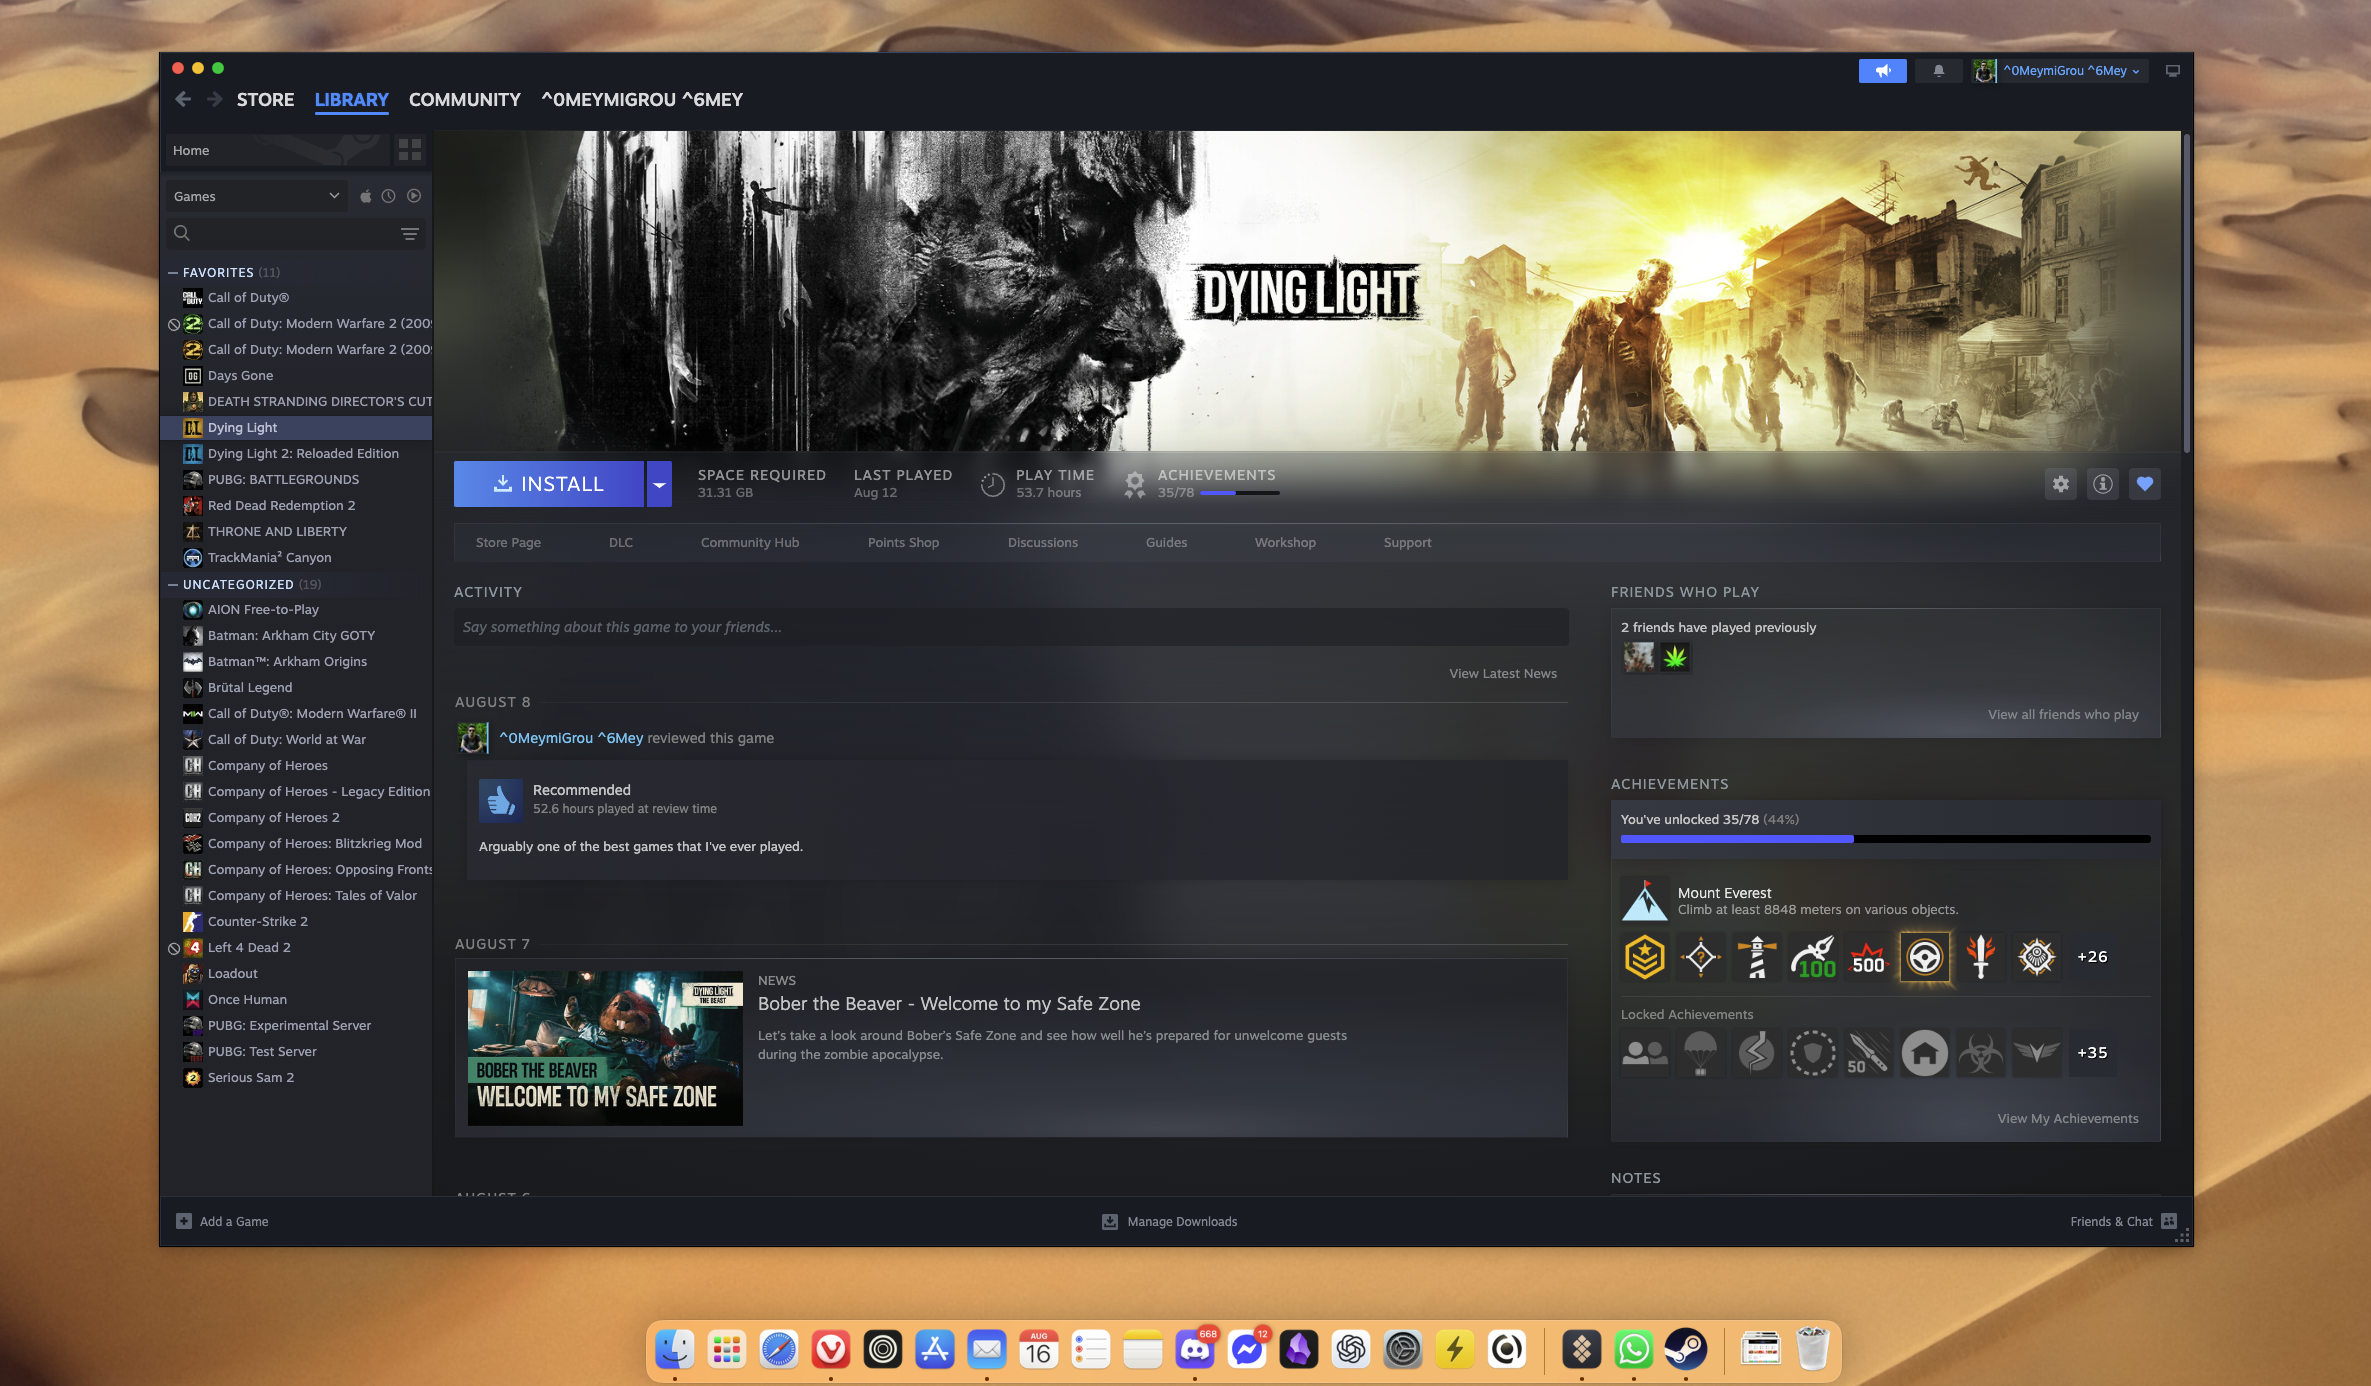Click the library search magnifier icon

(182, 233)
